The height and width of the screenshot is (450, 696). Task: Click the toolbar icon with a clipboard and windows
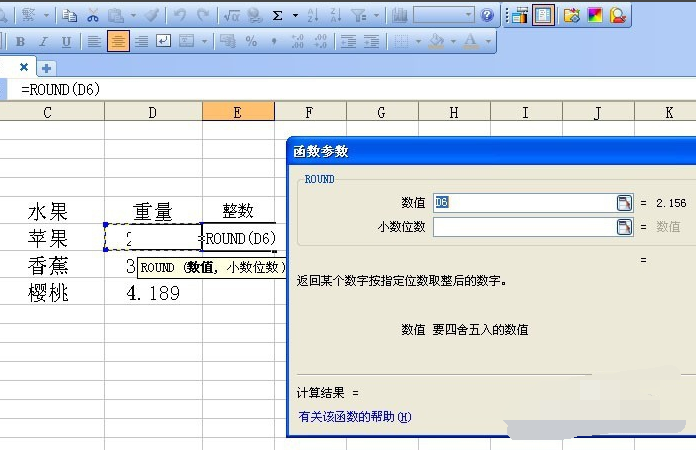click(x=520, y=16)
